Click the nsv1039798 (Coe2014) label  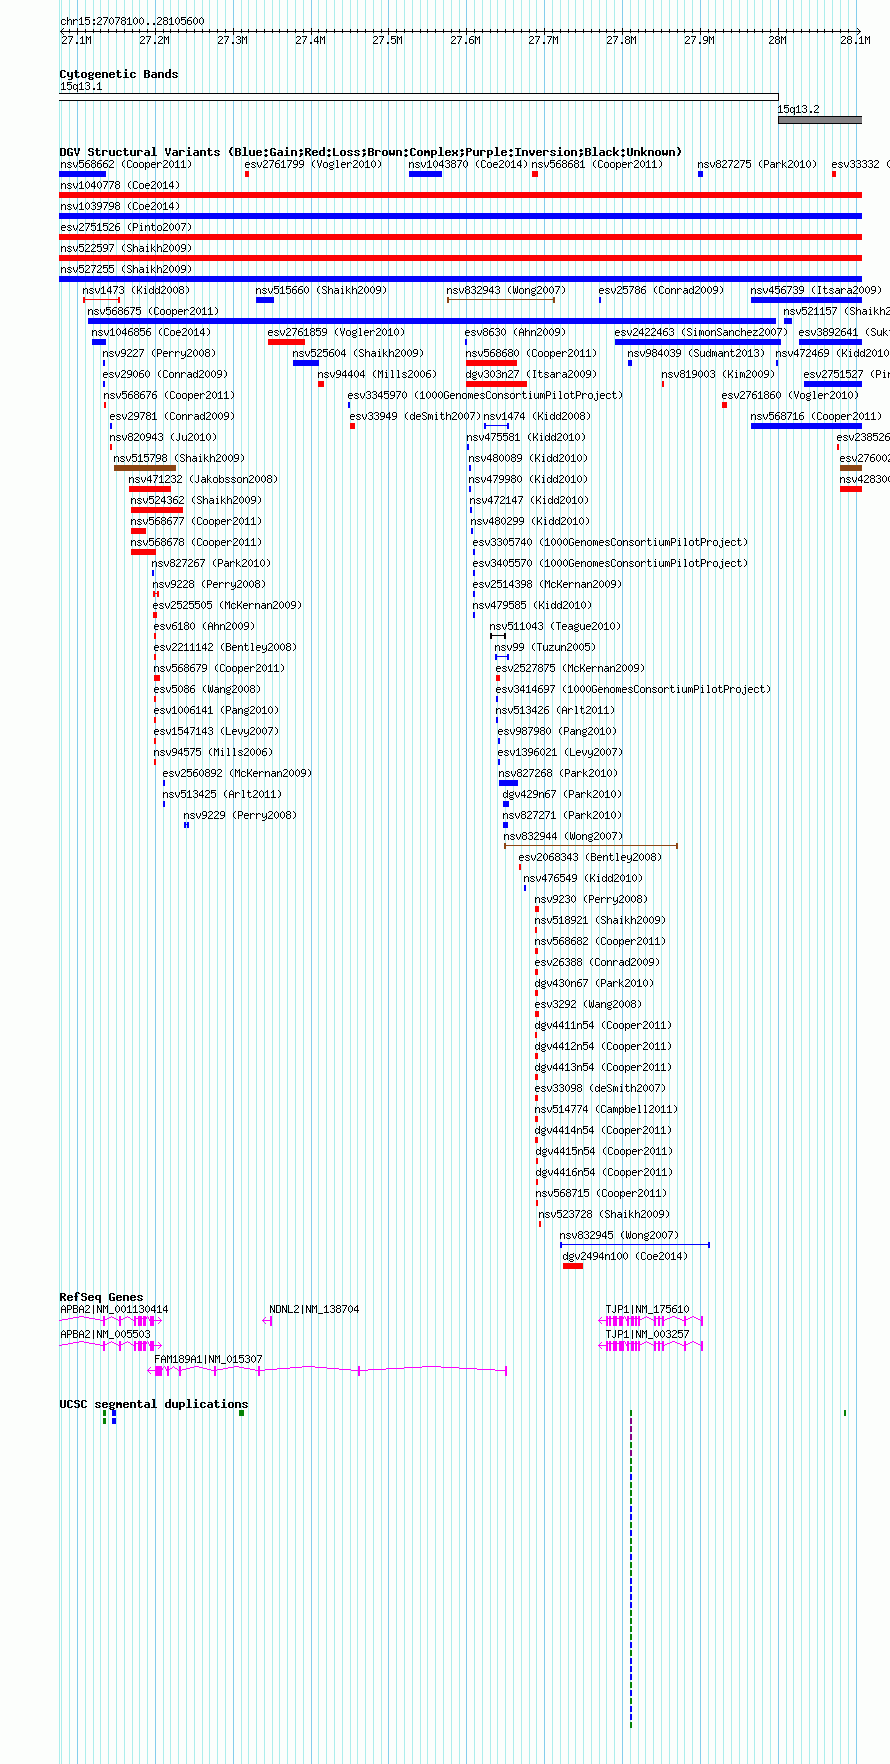(120, 206)
